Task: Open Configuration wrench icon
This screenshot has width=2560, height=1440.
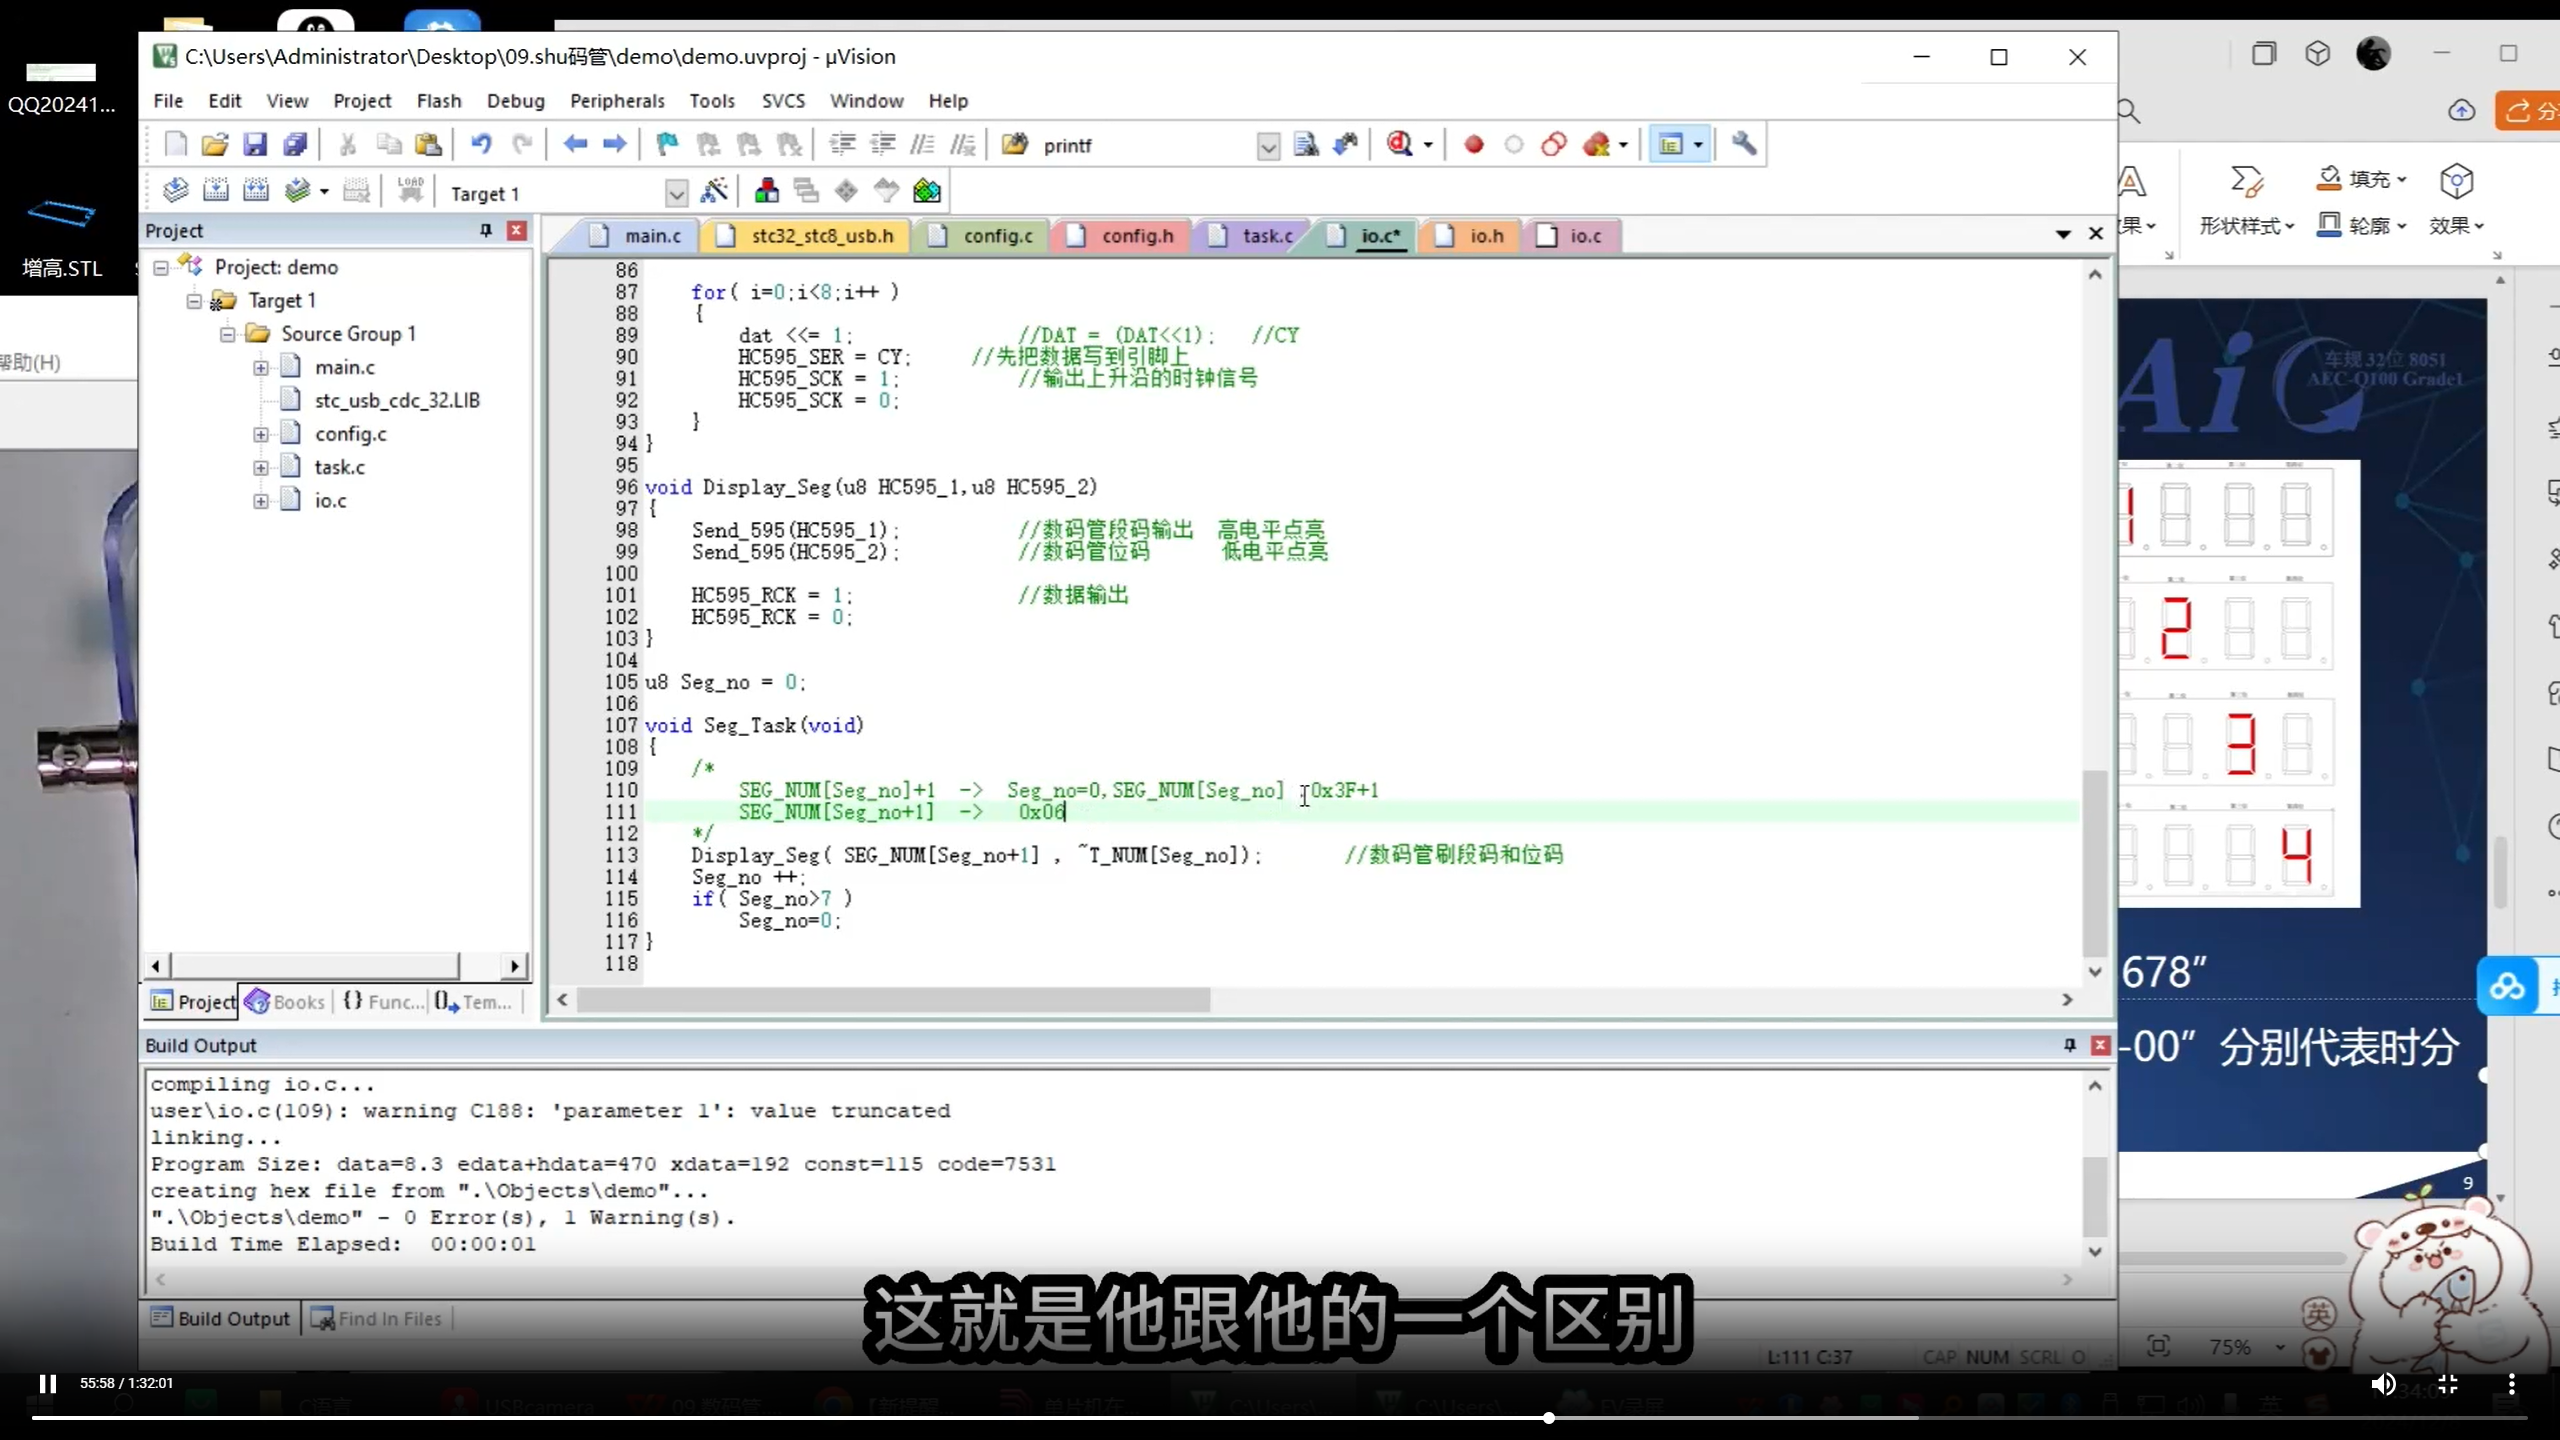Action: click(1744, 145)
